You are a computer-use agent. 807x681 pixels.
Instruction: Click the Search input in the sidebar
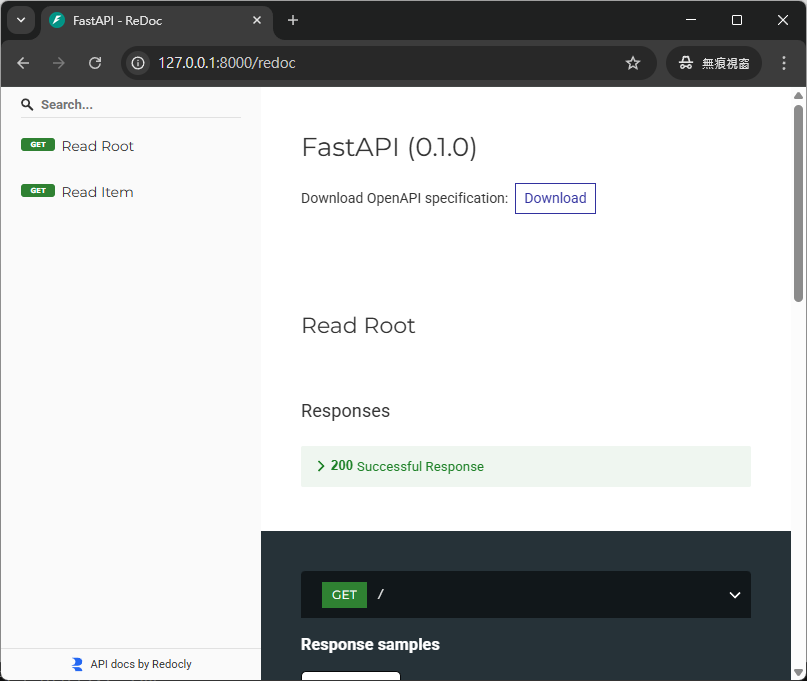pos(140,104)
